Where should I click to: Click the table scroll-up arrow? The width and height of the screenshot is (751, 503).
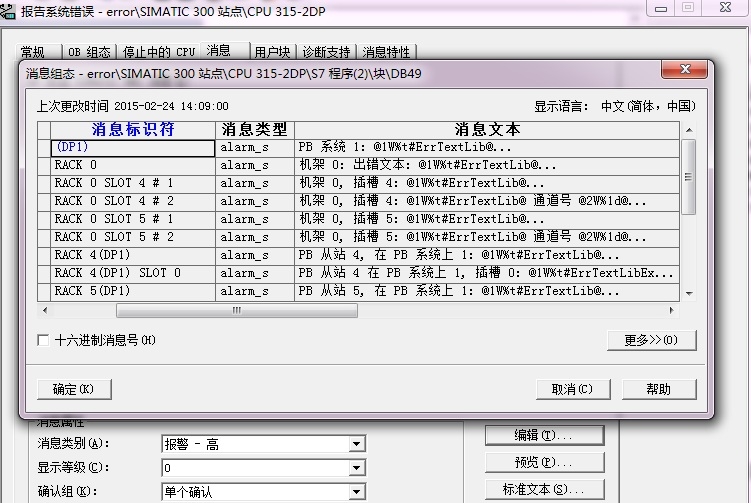point(689,130)
